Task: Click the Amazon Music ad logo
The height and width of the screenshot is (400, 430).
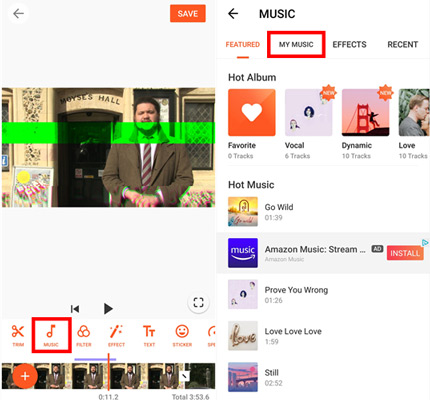Action: tap(243, 253)
